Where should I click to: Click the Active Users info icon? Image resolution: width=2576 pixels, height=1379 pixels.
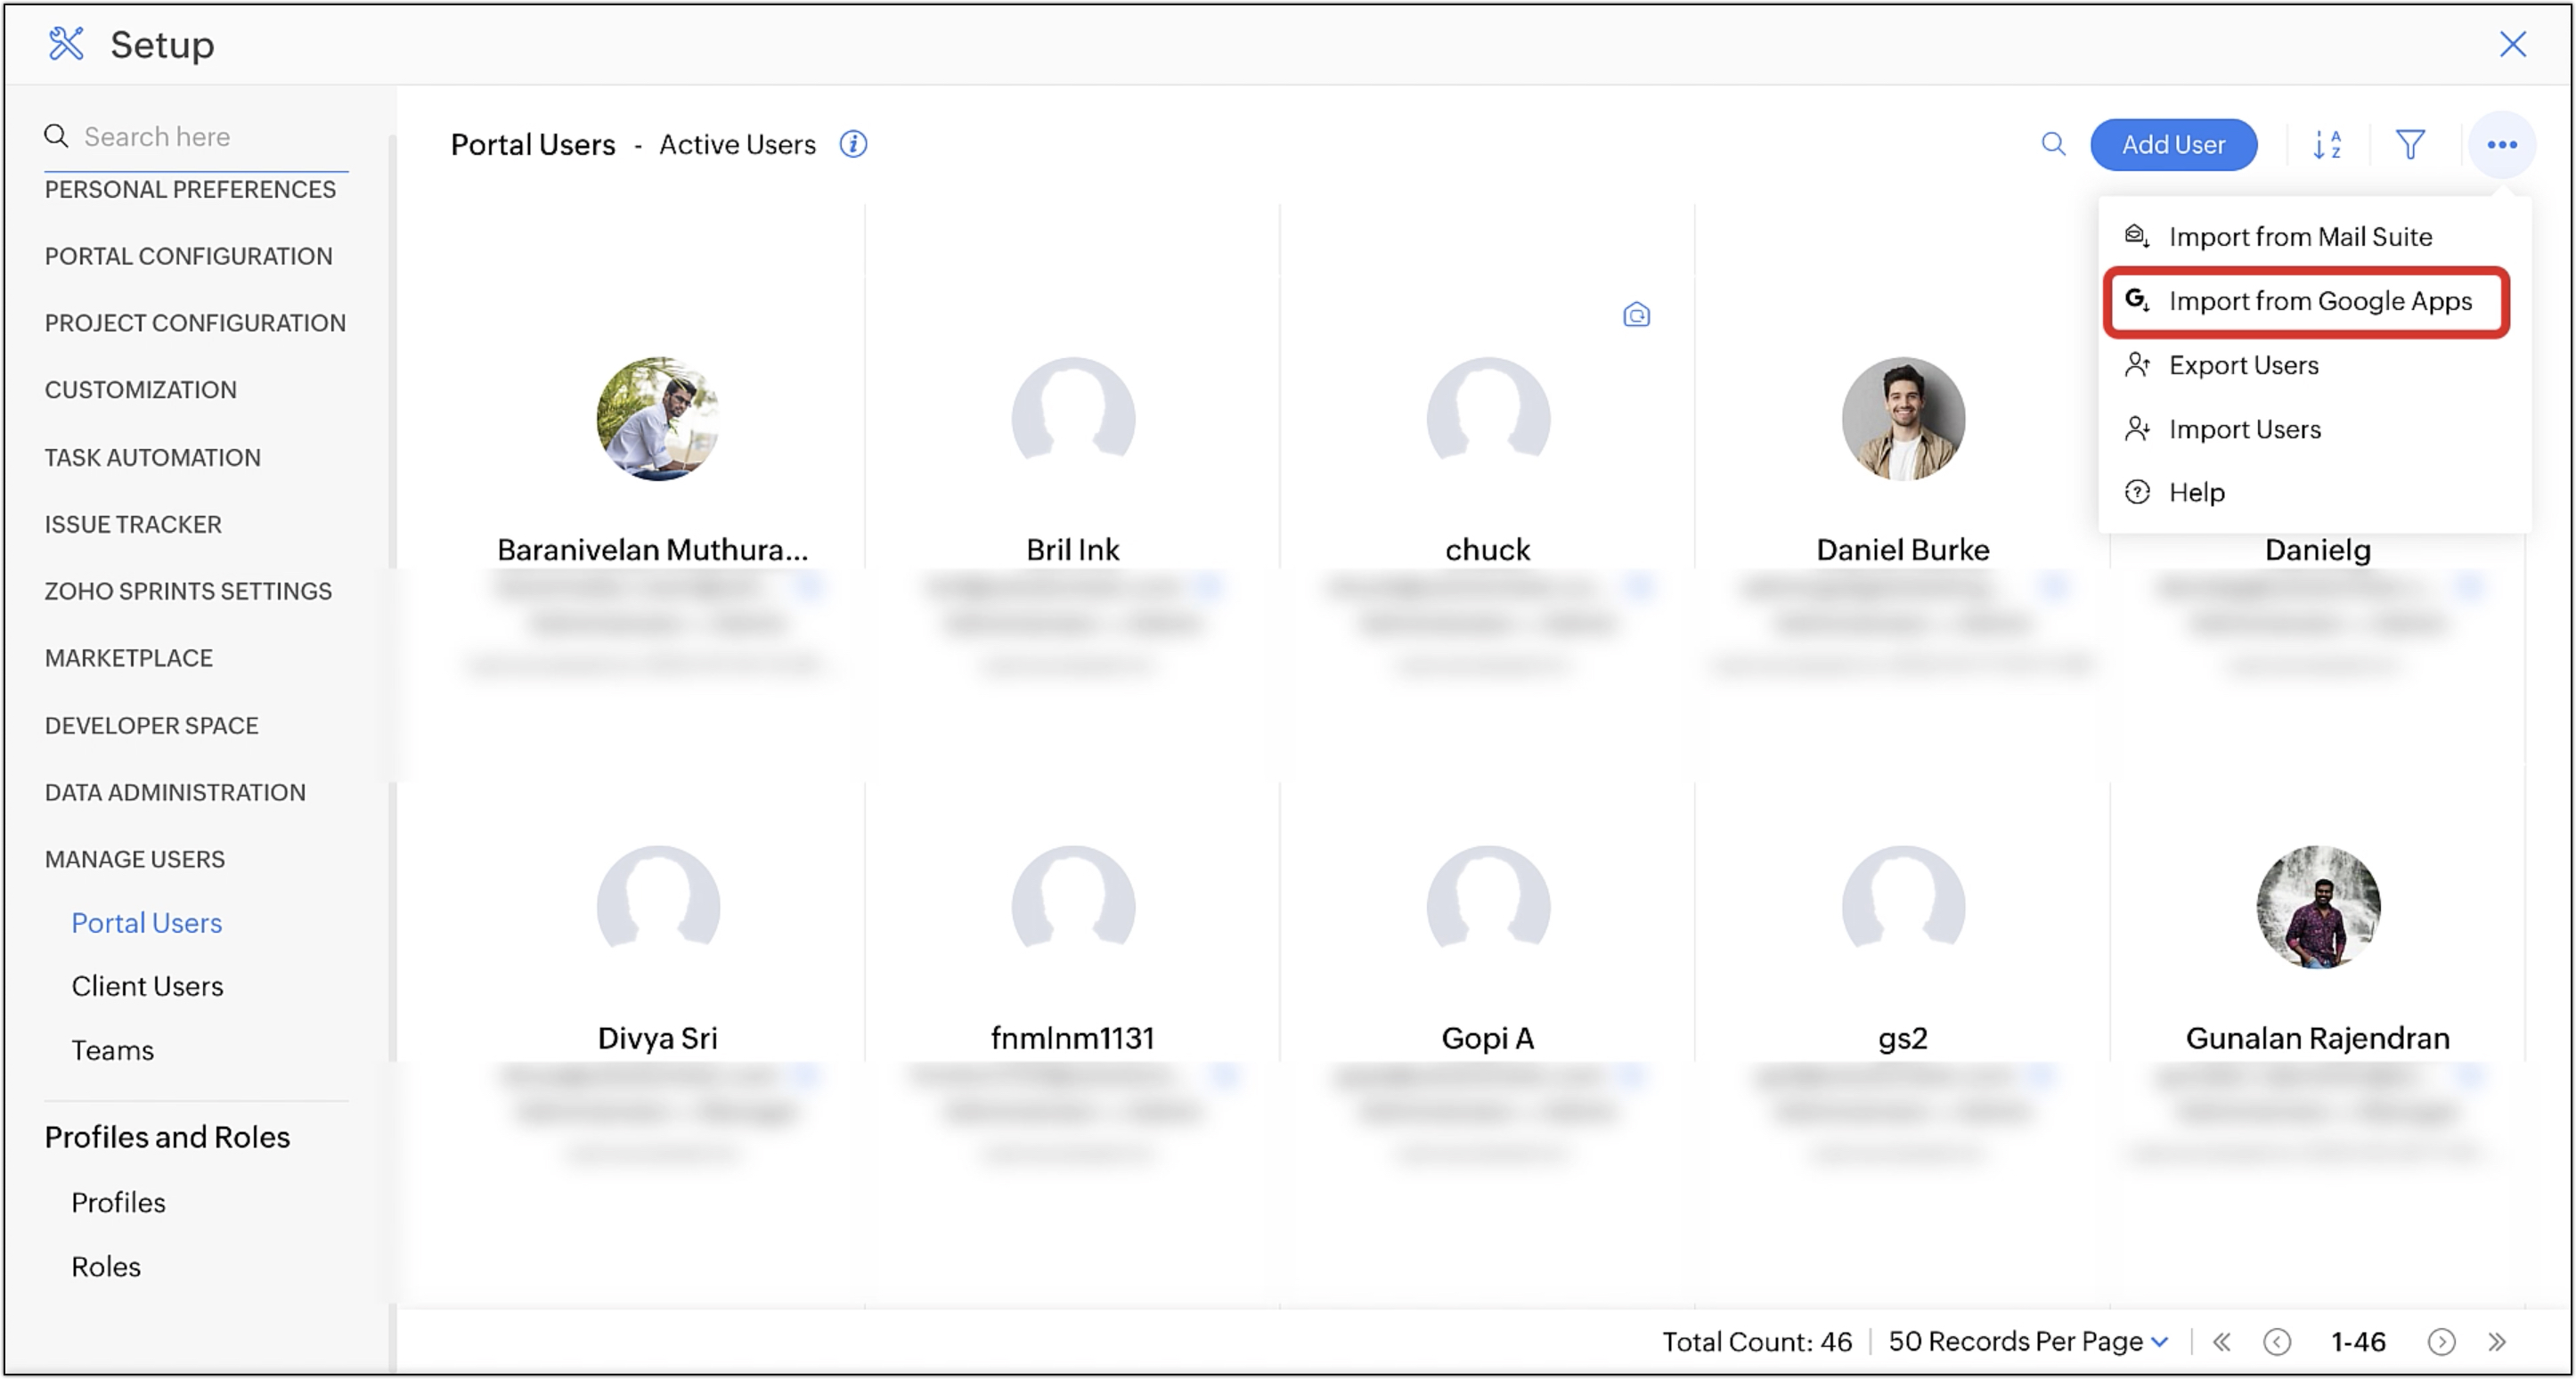pyautogui.click(x=853, y=144)
